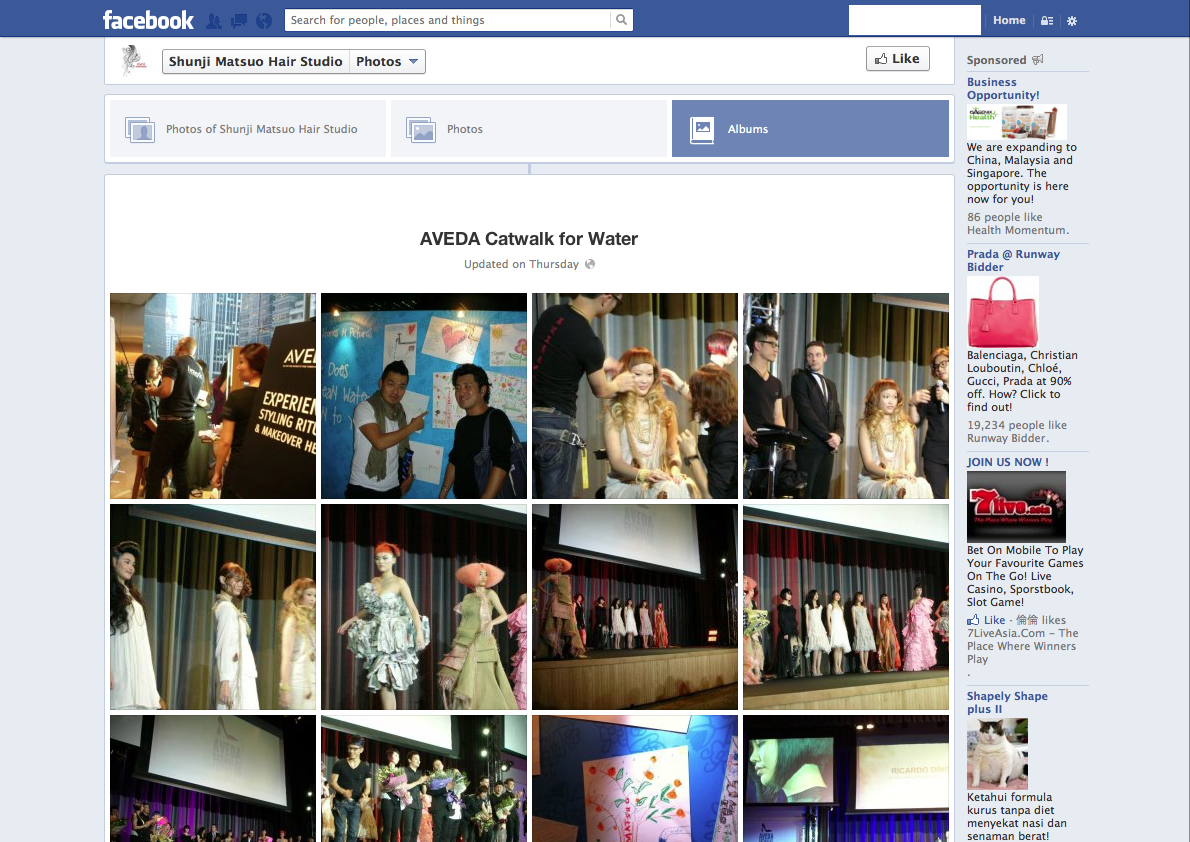The height and width of the screenshot is (842, 1190).
Task: Click the Facebook logo
Action: (x=148, y=20)
